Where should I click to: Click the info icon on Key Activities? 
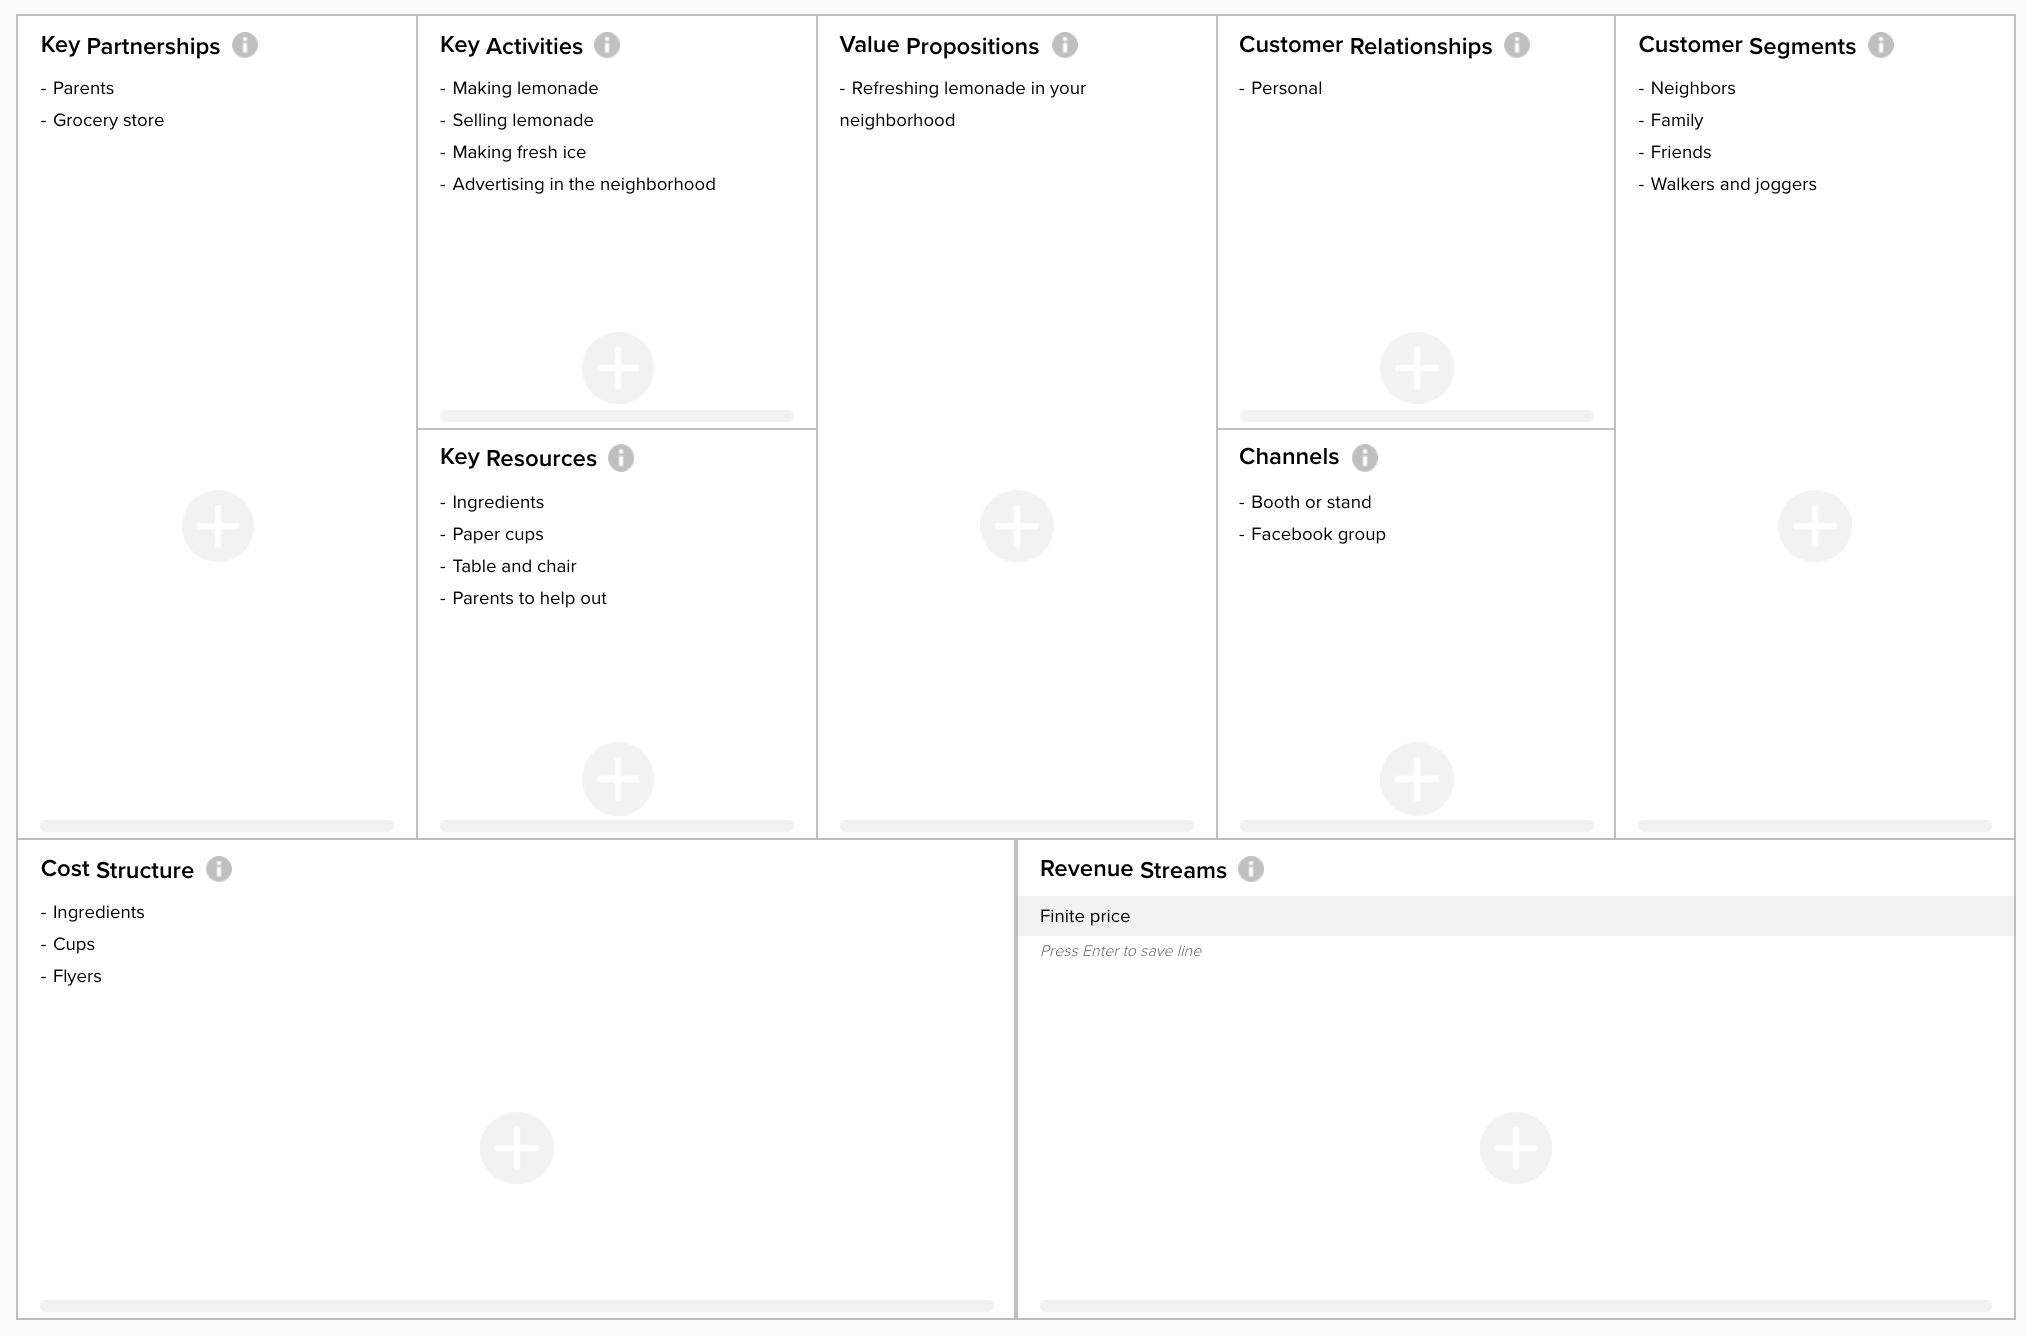click(x=620, y=40)
